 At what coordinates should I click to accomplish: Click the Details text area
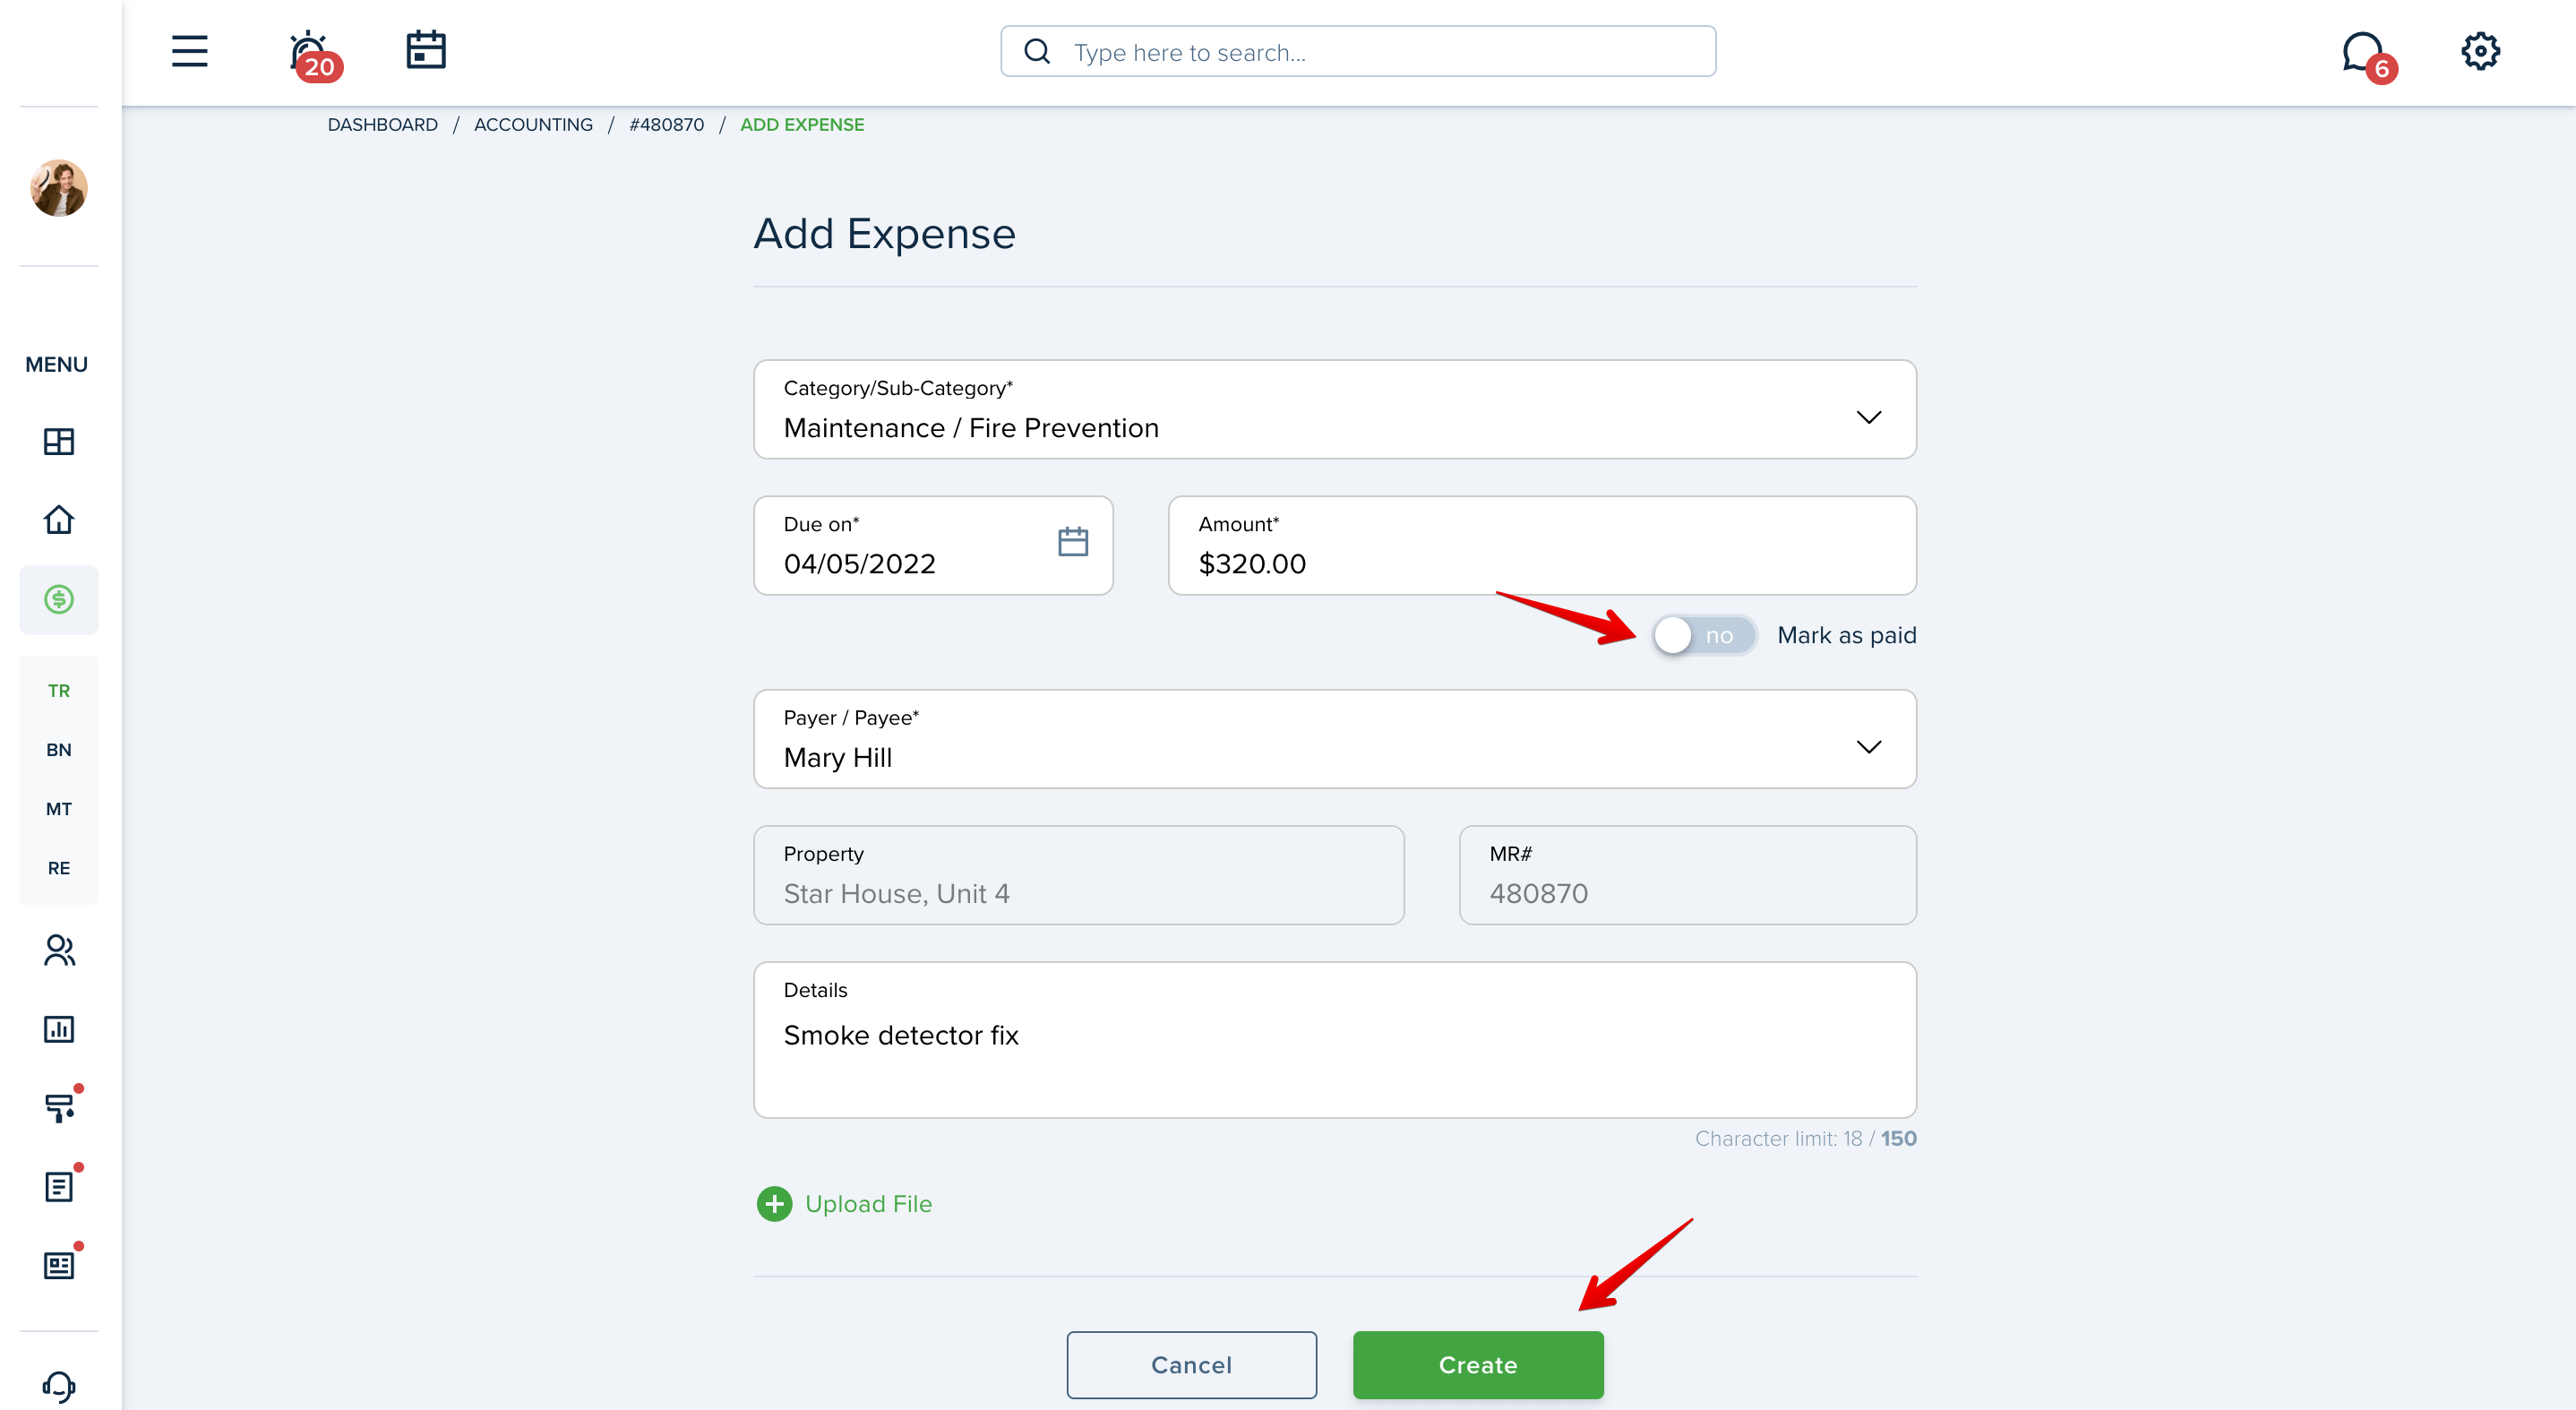click(1334, 1040)
